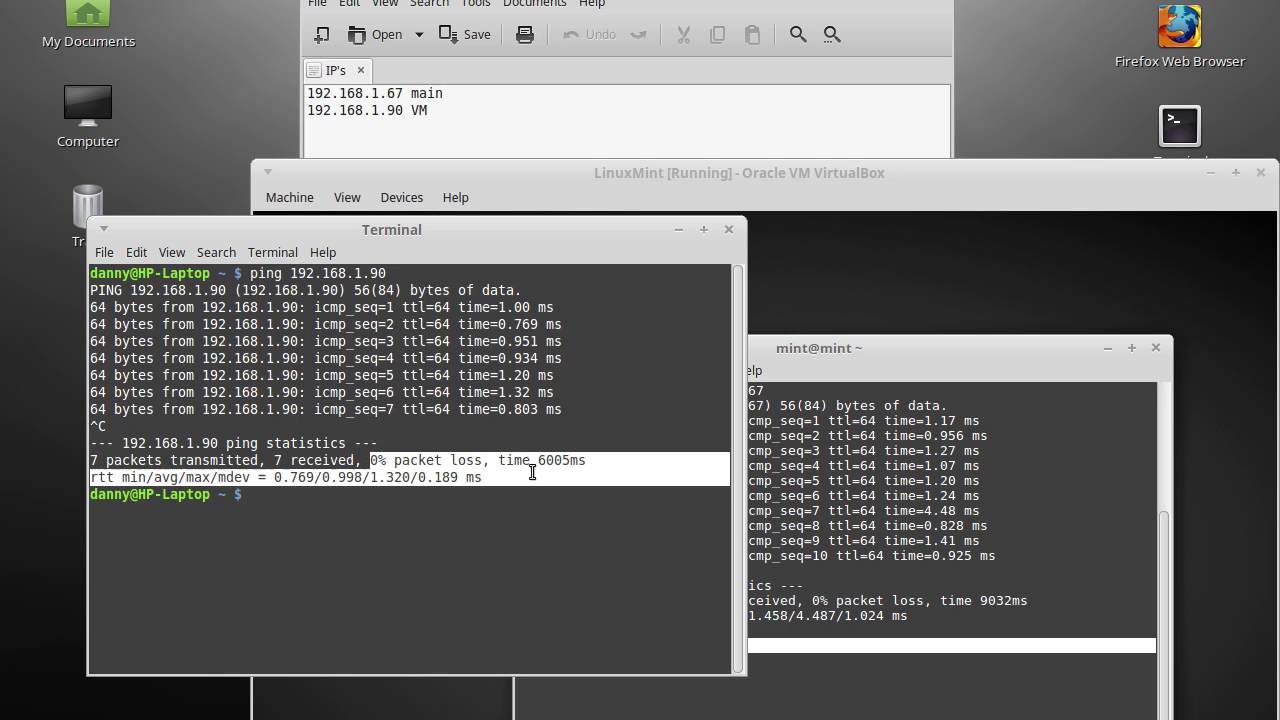Click the mint@mint window title
This screenshot has width=1280, height=720.
(819, 348)
